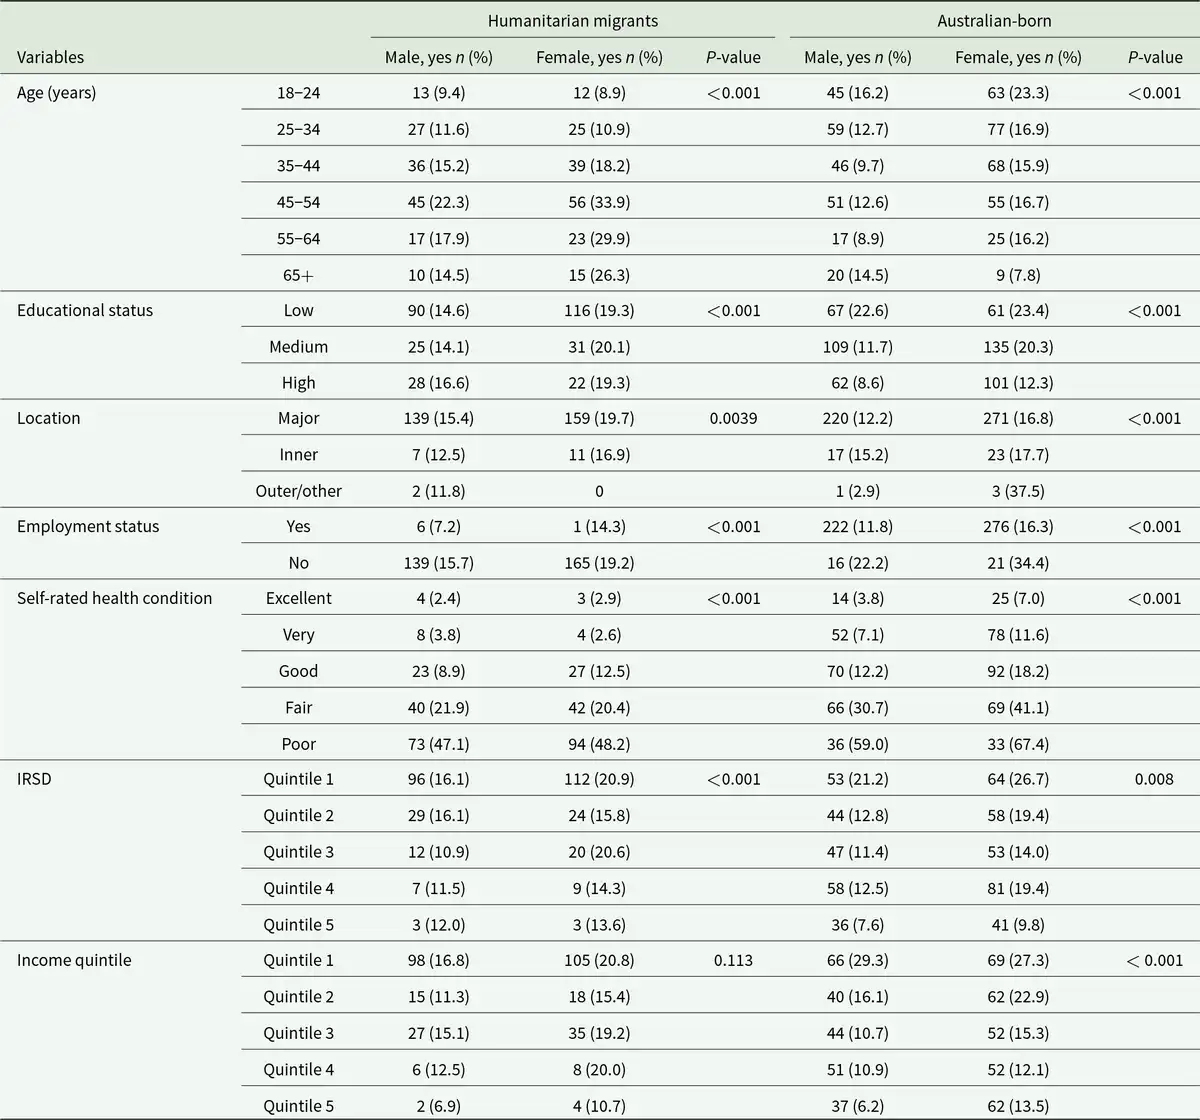Select the 'Educational status' variable label
1200x1120 pixels.
[85, 310]
